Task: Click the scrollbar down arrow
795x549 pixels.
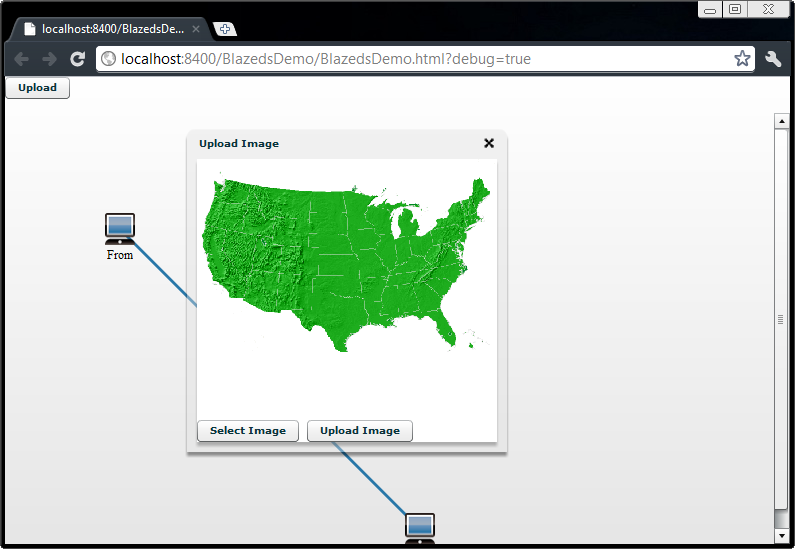Action: click(x=781, y=536)
